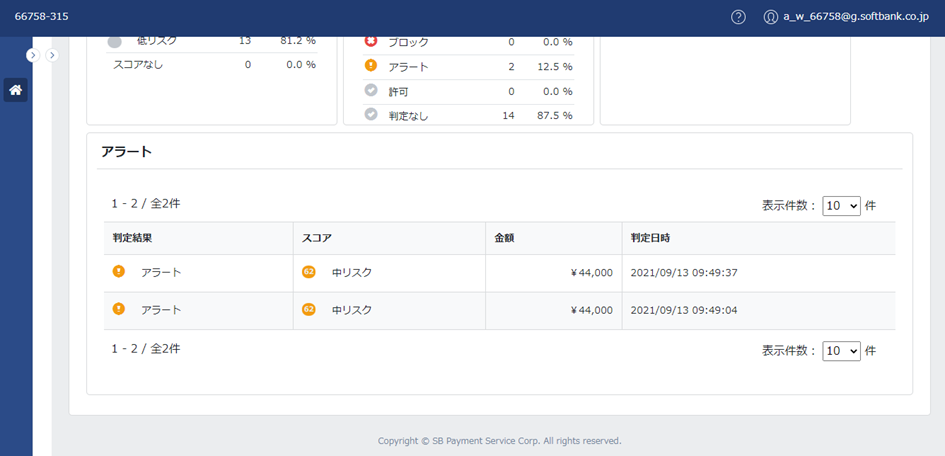Click orange alert icon in summary list
Viewport: 945px width, 456px height.
tap(371, 66)
